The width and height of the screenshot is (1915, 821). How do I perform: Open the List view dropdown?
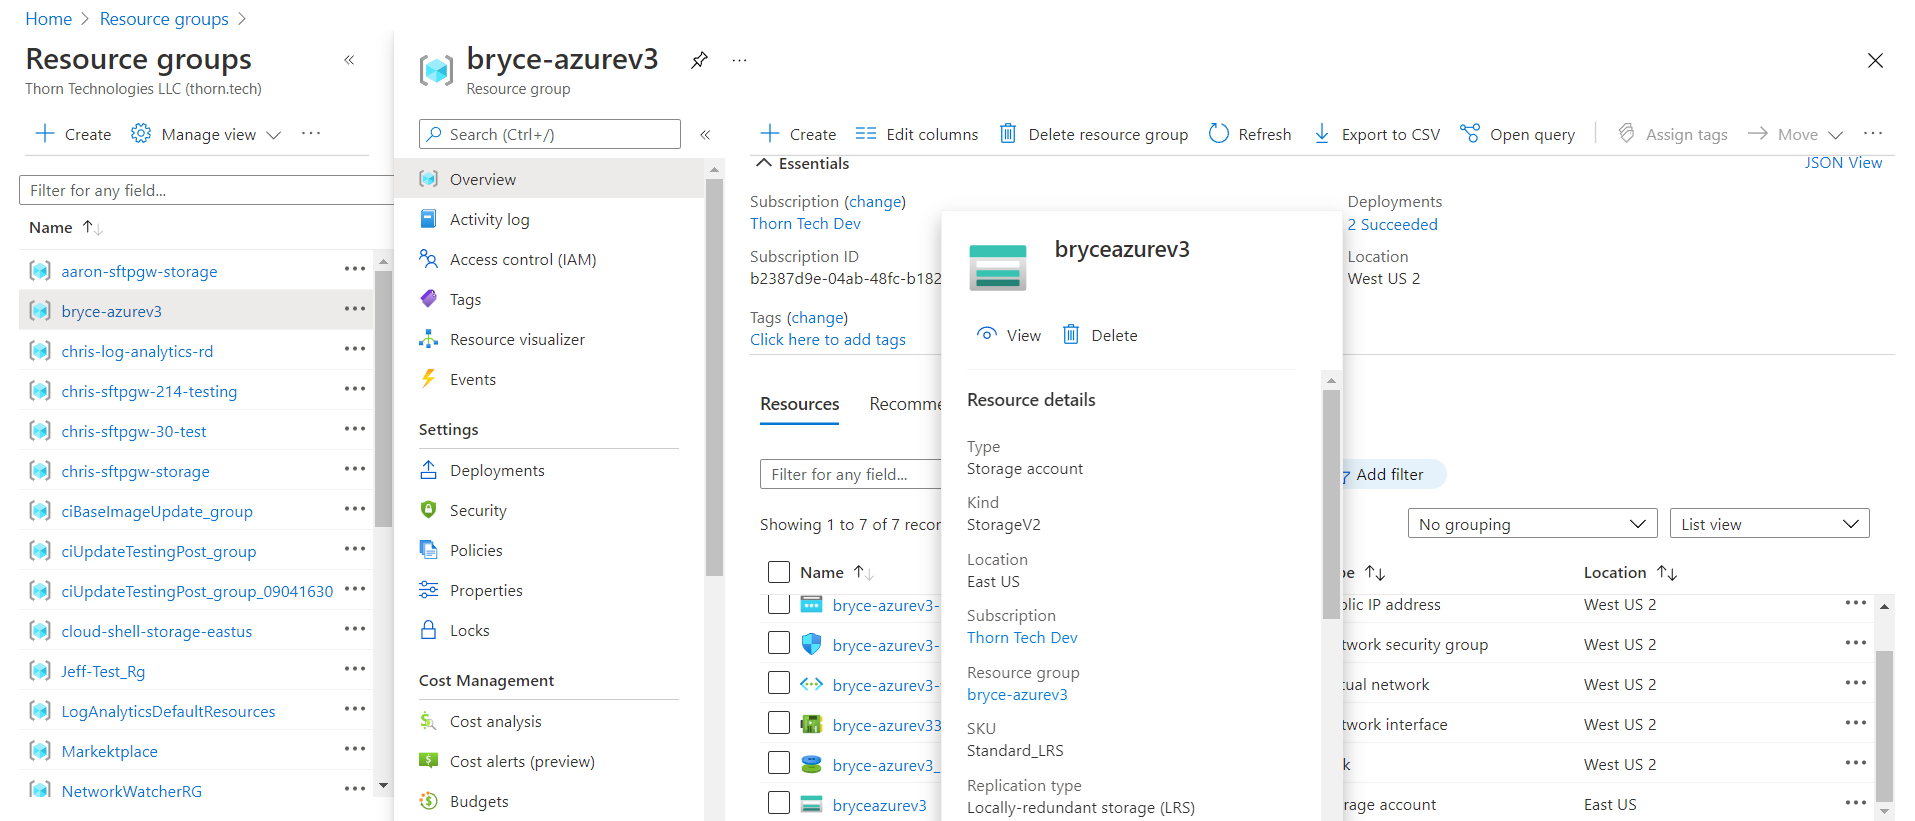click(1769, 523)
